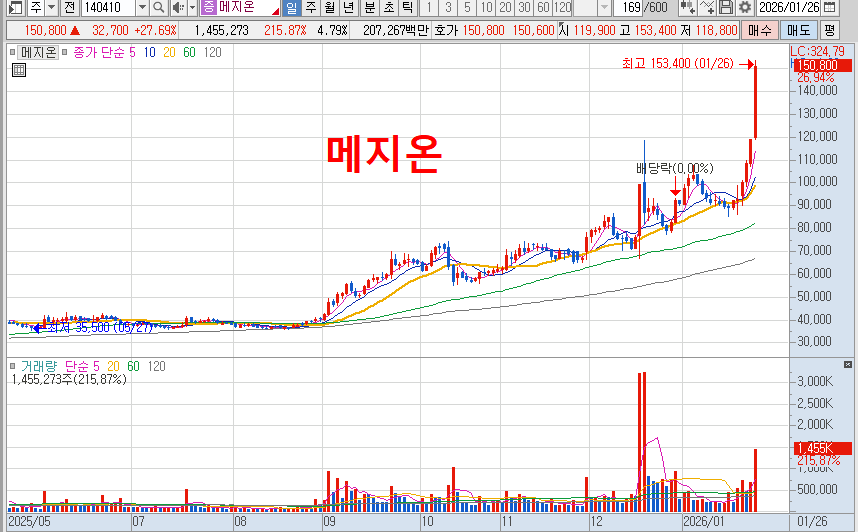This screenshot has height=532, width=858.
Task: Select the 틱 tick chart period
Action: (x=407, y=8)
